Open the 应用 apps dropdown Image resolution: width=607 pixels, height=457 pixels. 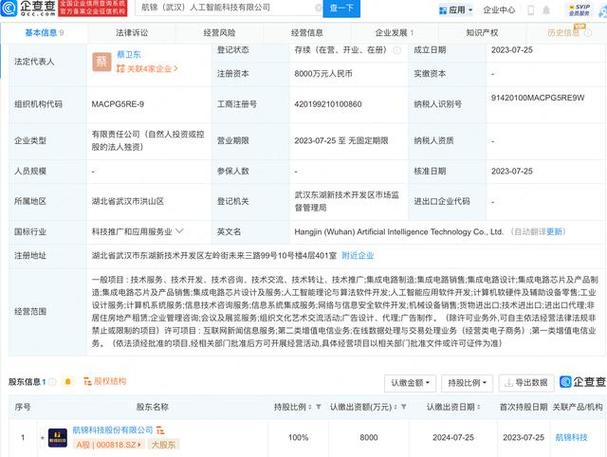(x=456, y=10)
